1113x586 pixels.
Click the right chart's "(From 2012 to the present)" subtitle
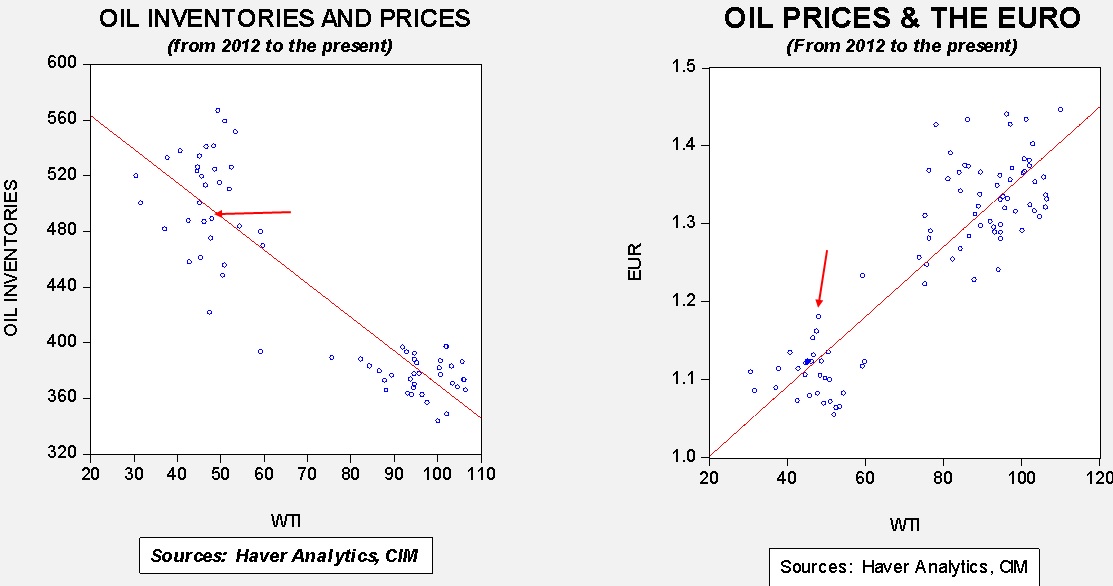tap(902, 46)
